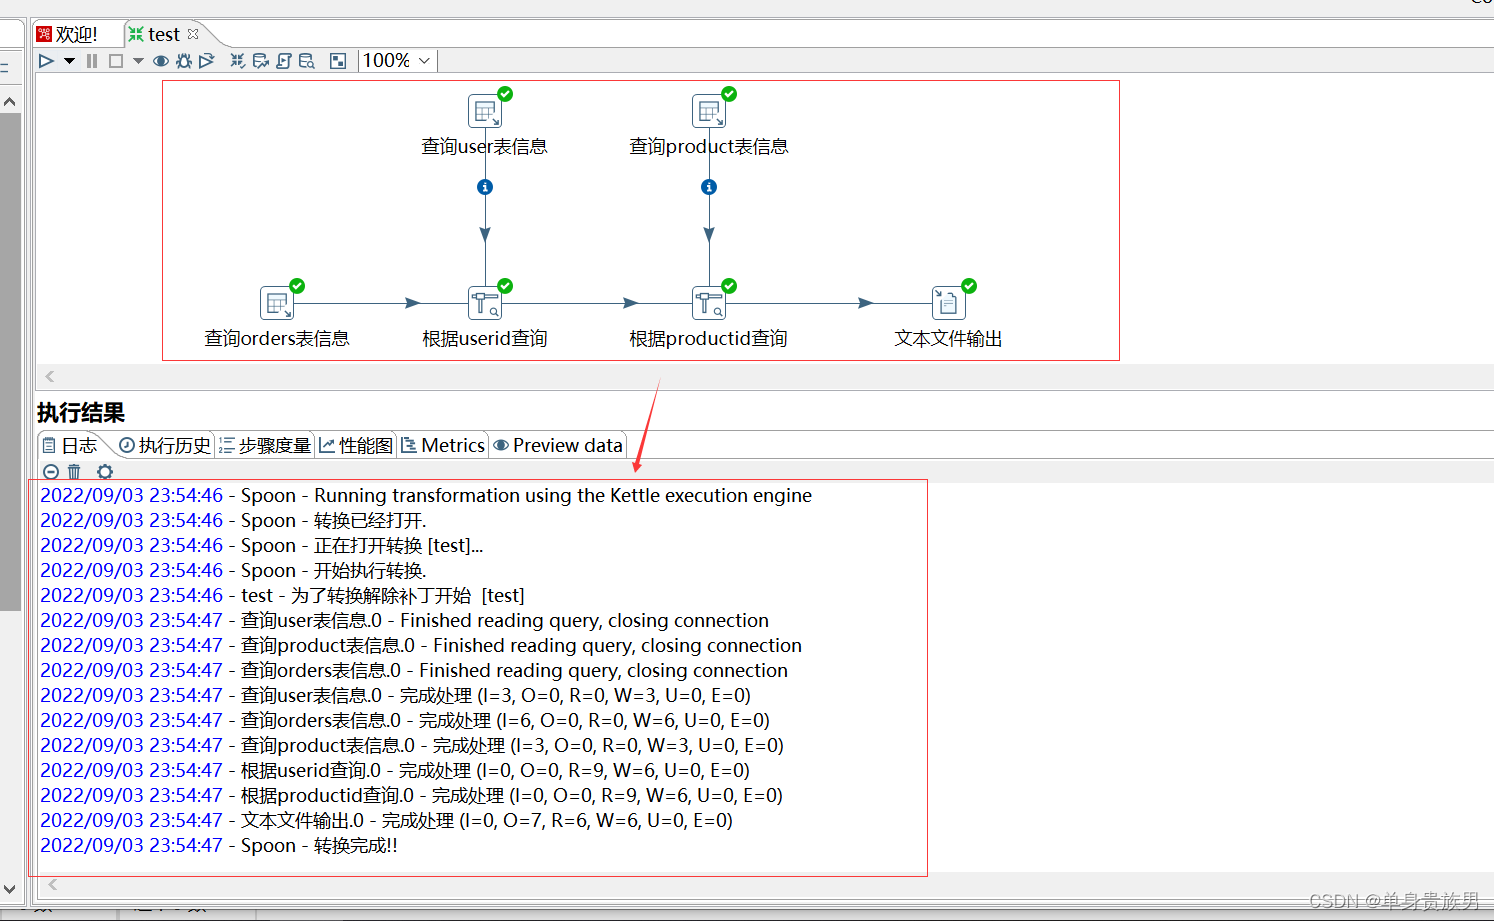This screenshot has width=1494, height=921.
Task: Click left panel scroll up arrow
Action: [10, 101]
